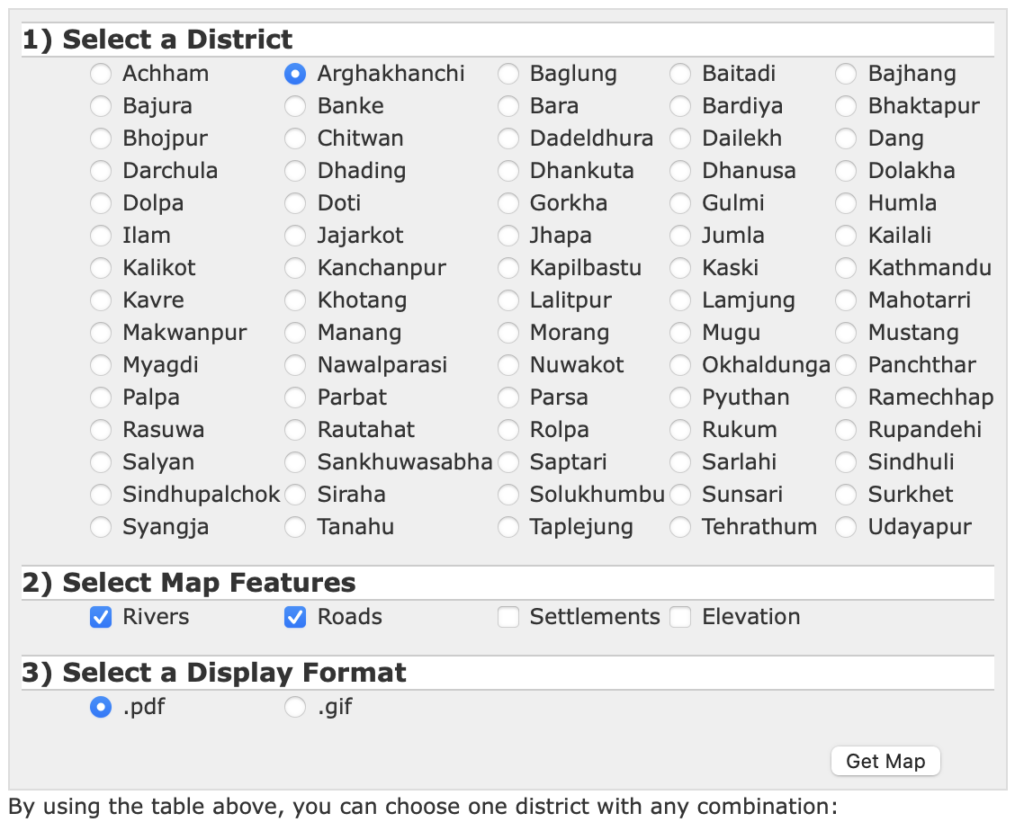Select Okhaldunga district

pos(680,365)
